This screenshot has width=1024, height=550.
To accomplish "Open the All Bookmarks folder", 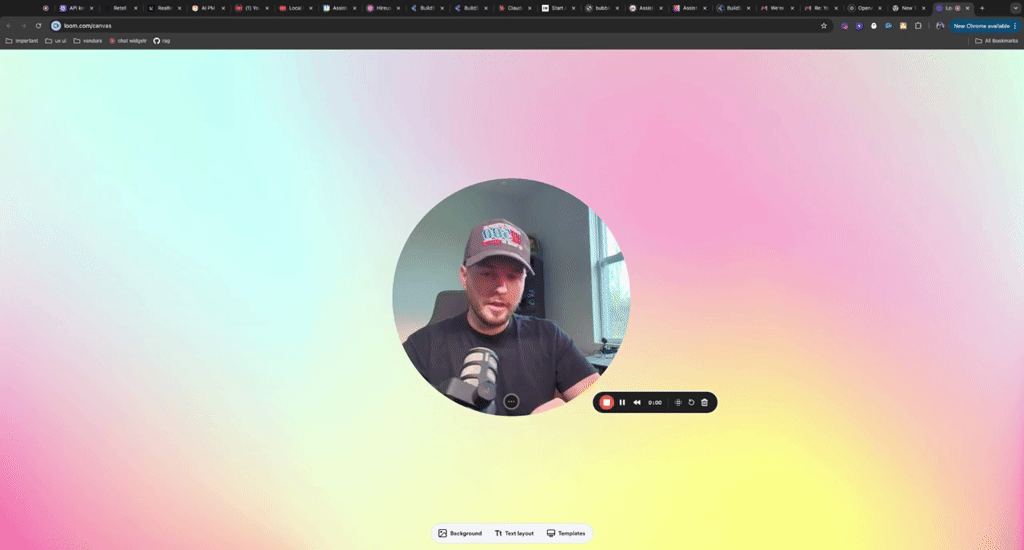I will (996, 40).
